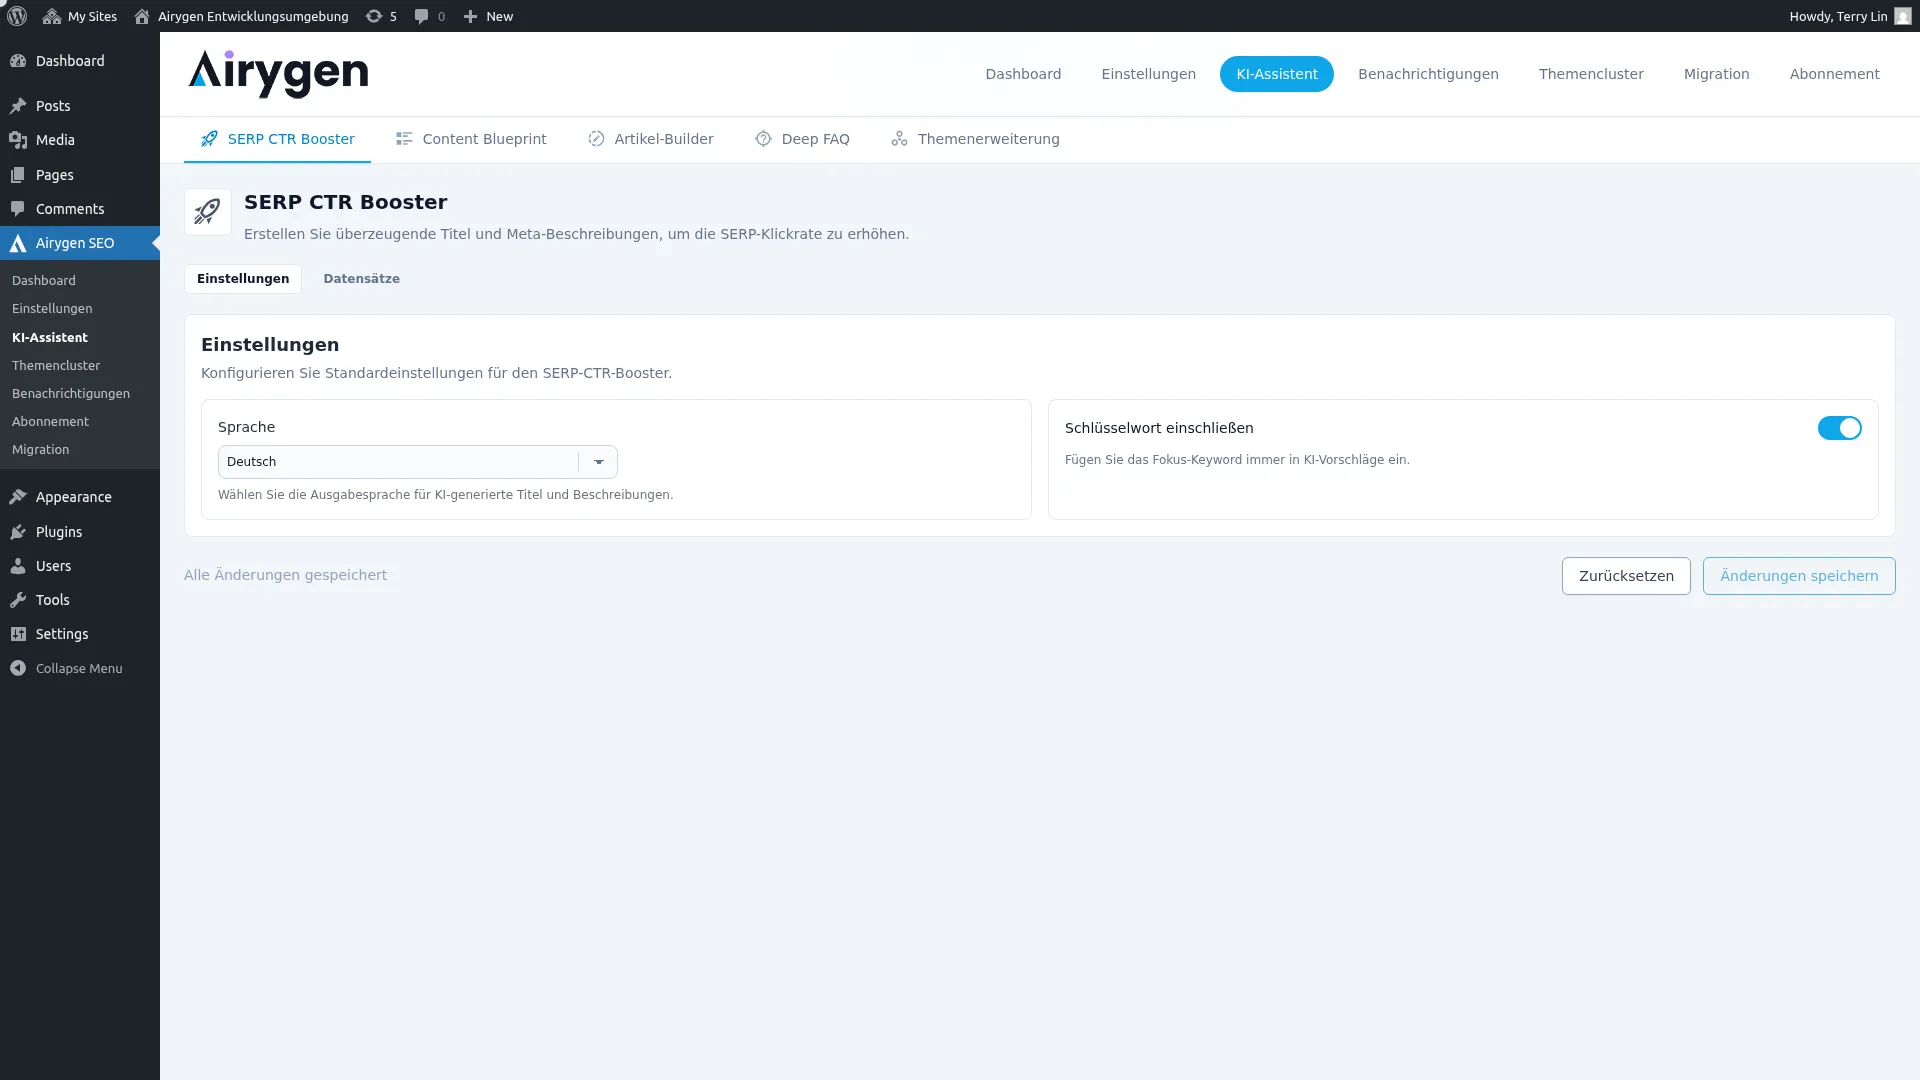The width and height of the screenshot is (1920, 1080).
Task: Click the large rocket icon beside the page title
Action: coord(208,212)
